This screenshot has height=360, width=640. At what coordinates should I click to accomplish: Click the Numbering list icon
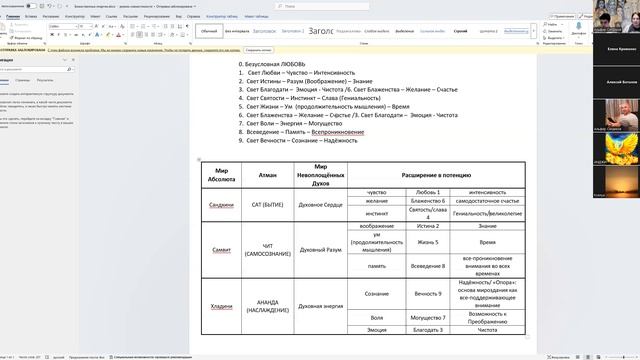[143, 26]
